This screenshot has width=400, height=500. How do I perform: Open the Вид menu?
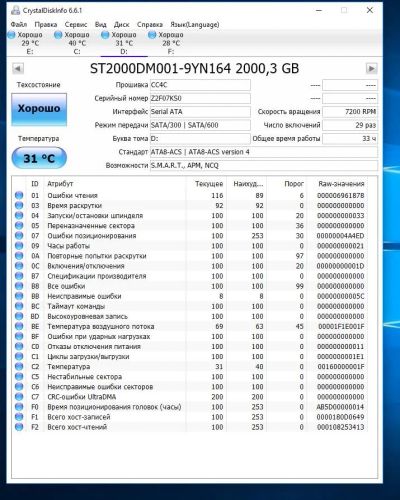pyautogui.click(x=100, y=24)
